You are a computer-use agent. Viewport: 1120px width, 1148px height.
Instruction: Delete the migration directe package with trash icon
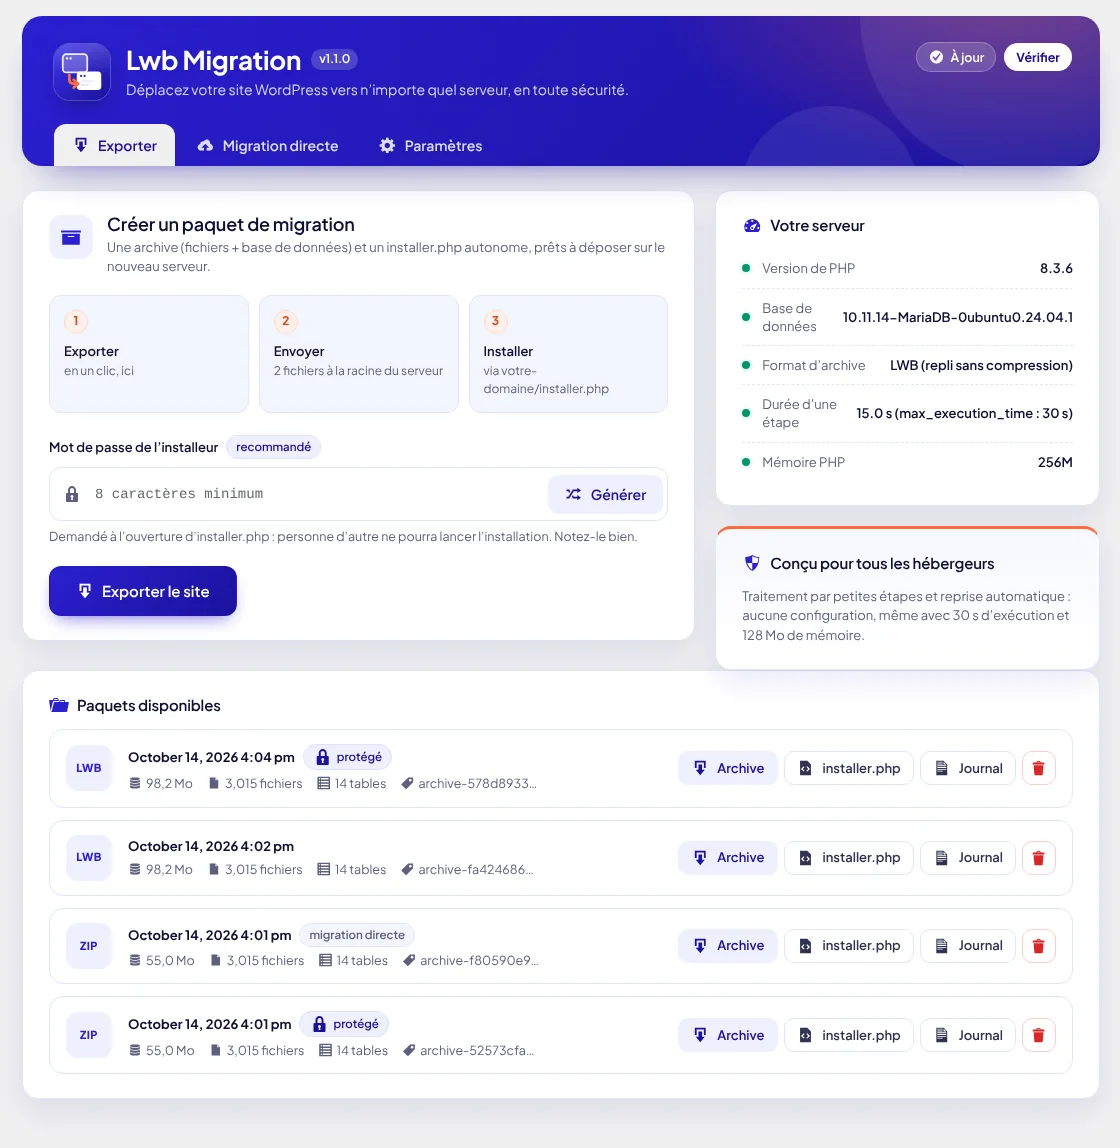coord(1038,945)
